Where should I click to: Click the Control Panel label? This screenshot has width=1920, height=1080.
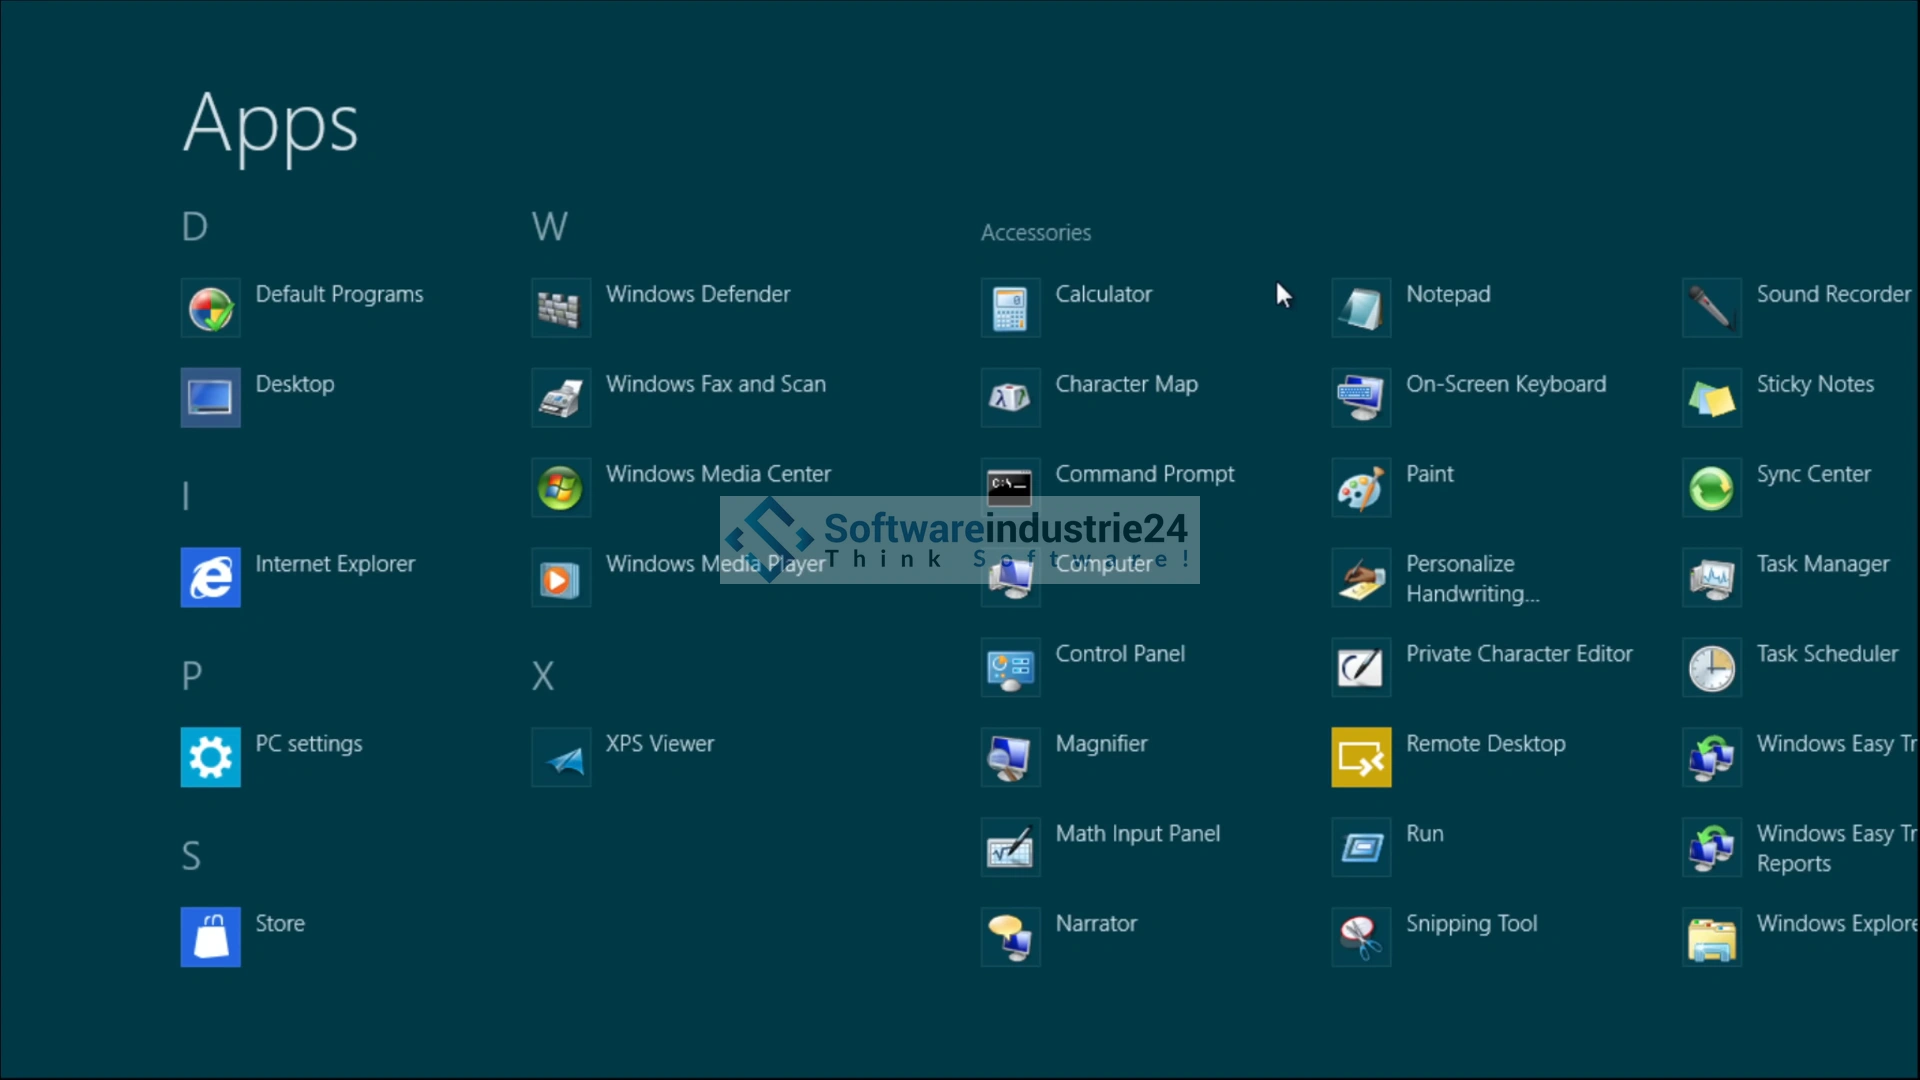point(1120,654)
